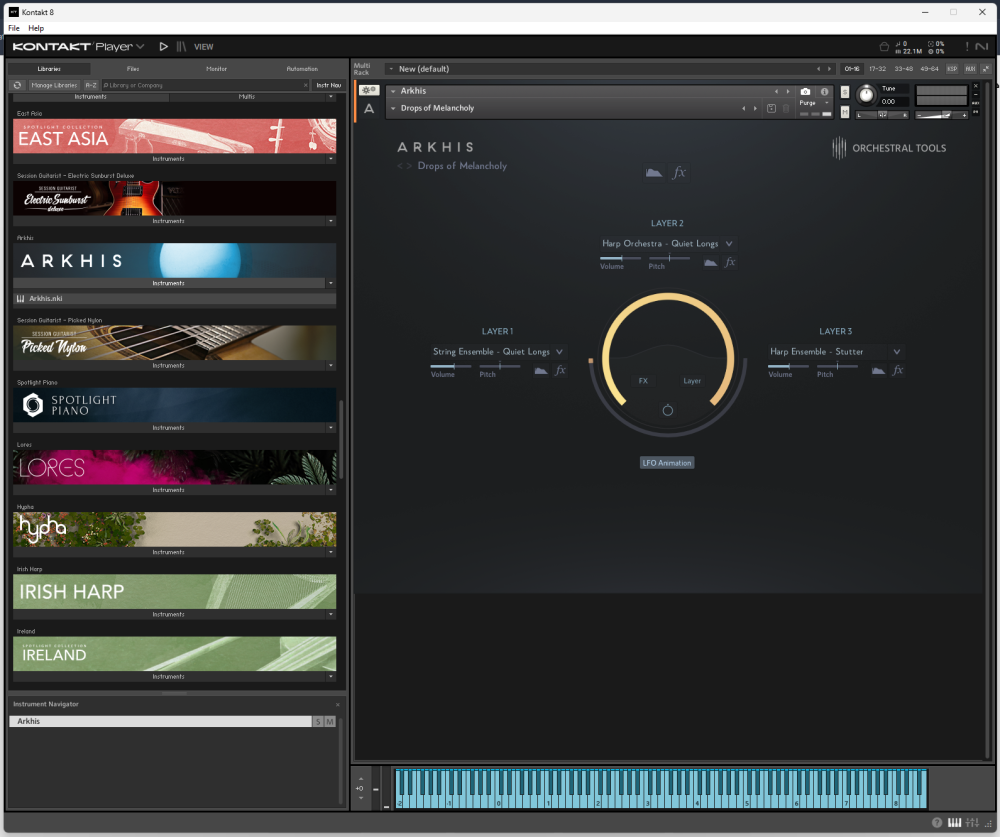Switch to the Files tab
Screen dimensions: 1000x837
[x=133, y=69]
